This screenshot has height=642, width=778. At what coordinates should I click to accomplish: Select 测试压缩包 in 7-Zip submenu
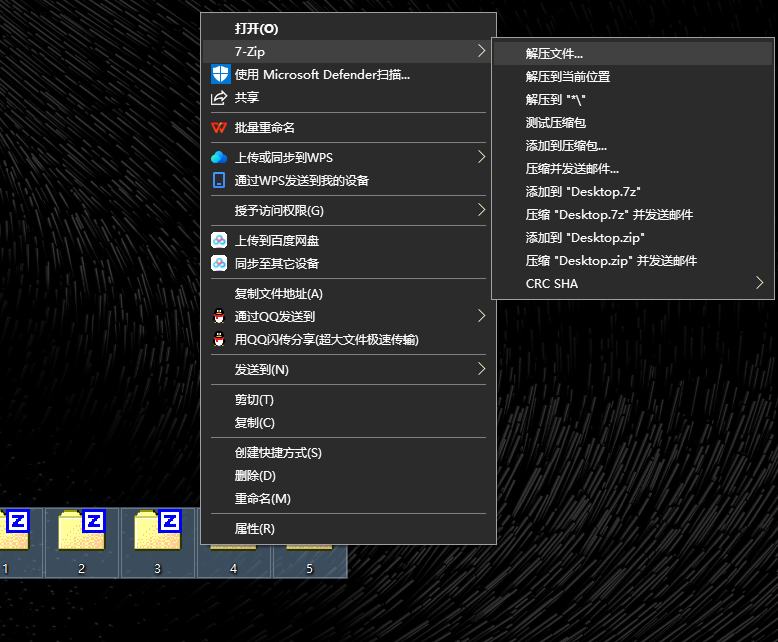click(x=633, y=123)
